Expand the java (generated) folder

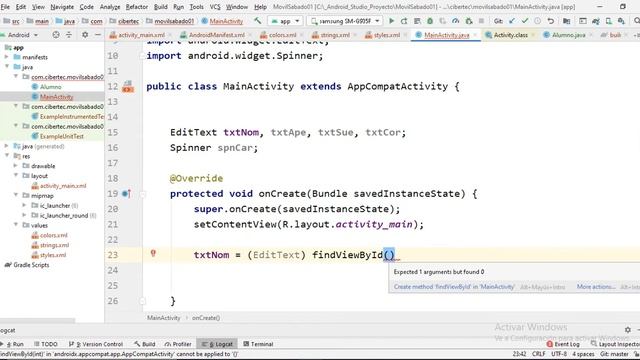tap(7, 146)
